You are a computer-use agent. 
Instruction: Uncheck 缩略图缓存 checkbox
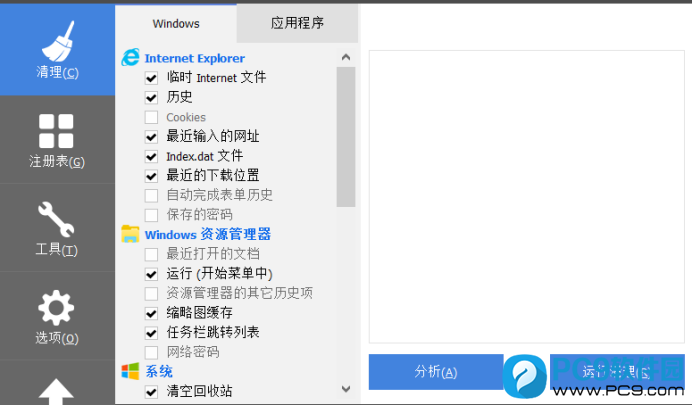[151, 313]
